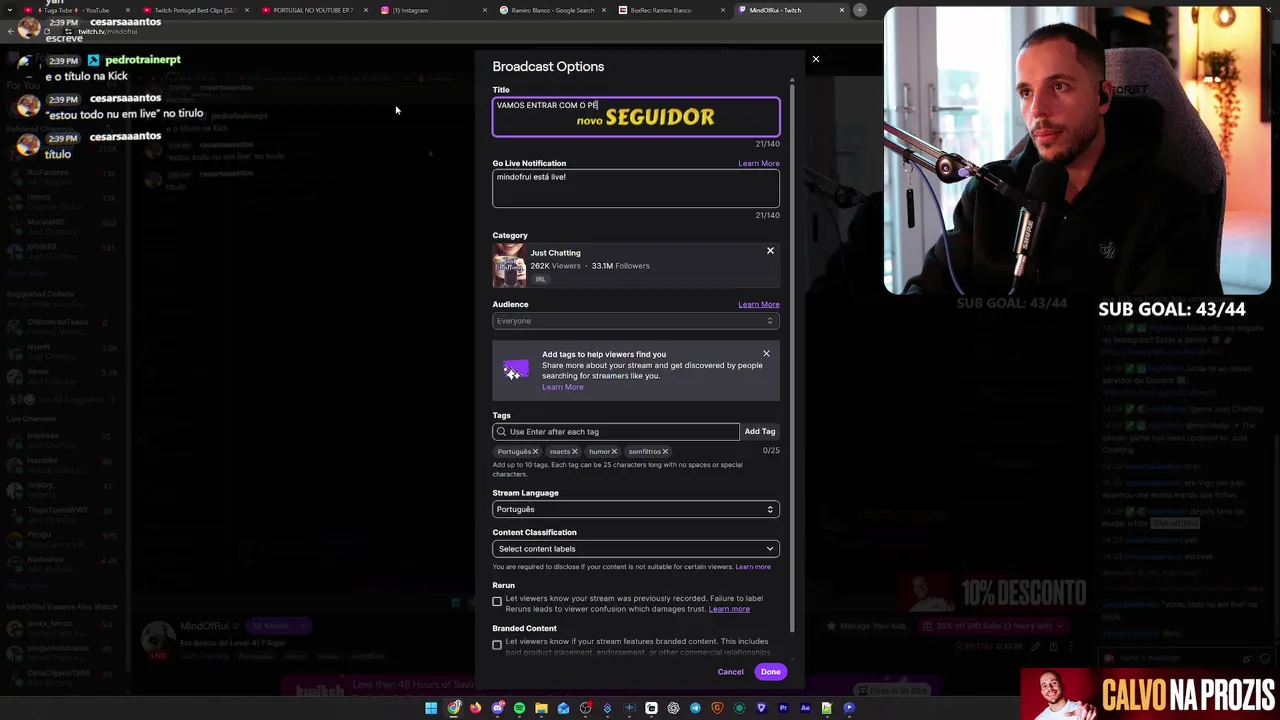The width and height of the screenshot is (1280, 720).
Task: Click the Cancel button
Action: click(730, 672)
